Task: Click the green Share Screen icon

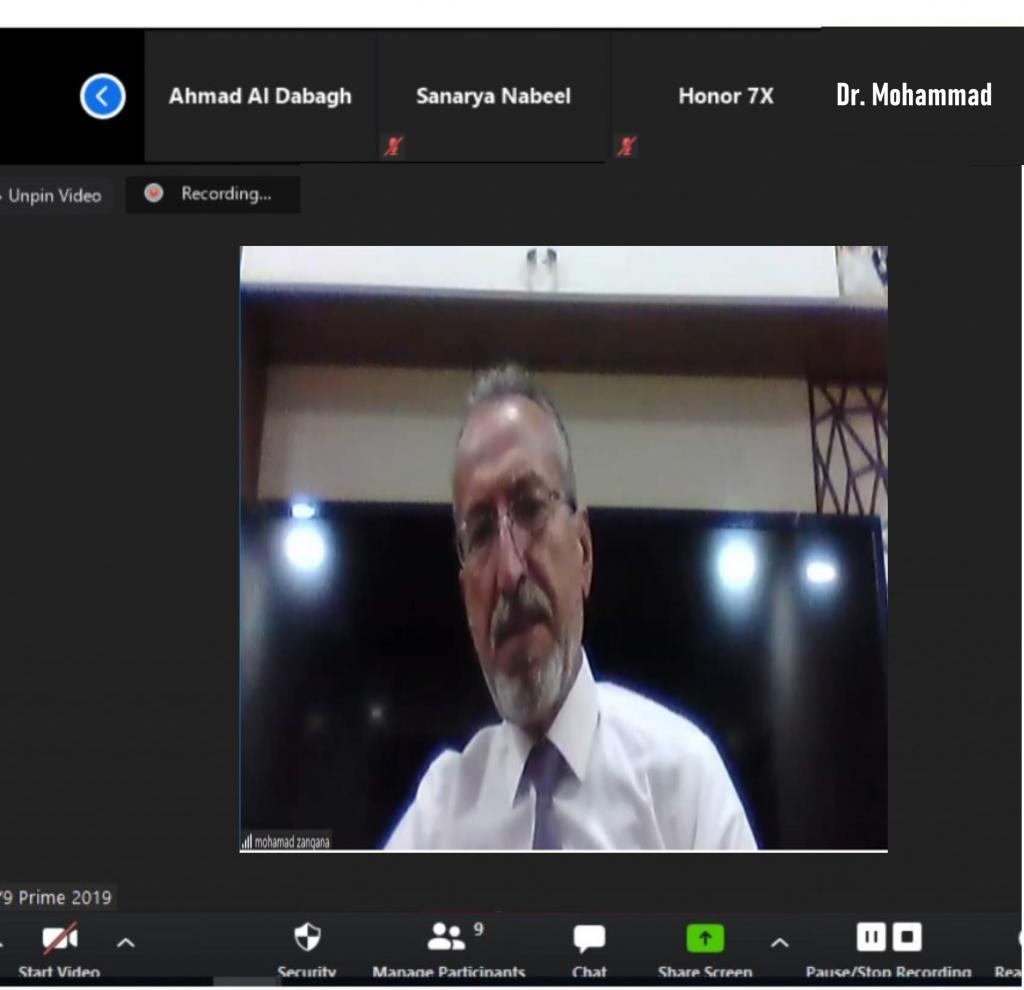Action: (705, 938)
